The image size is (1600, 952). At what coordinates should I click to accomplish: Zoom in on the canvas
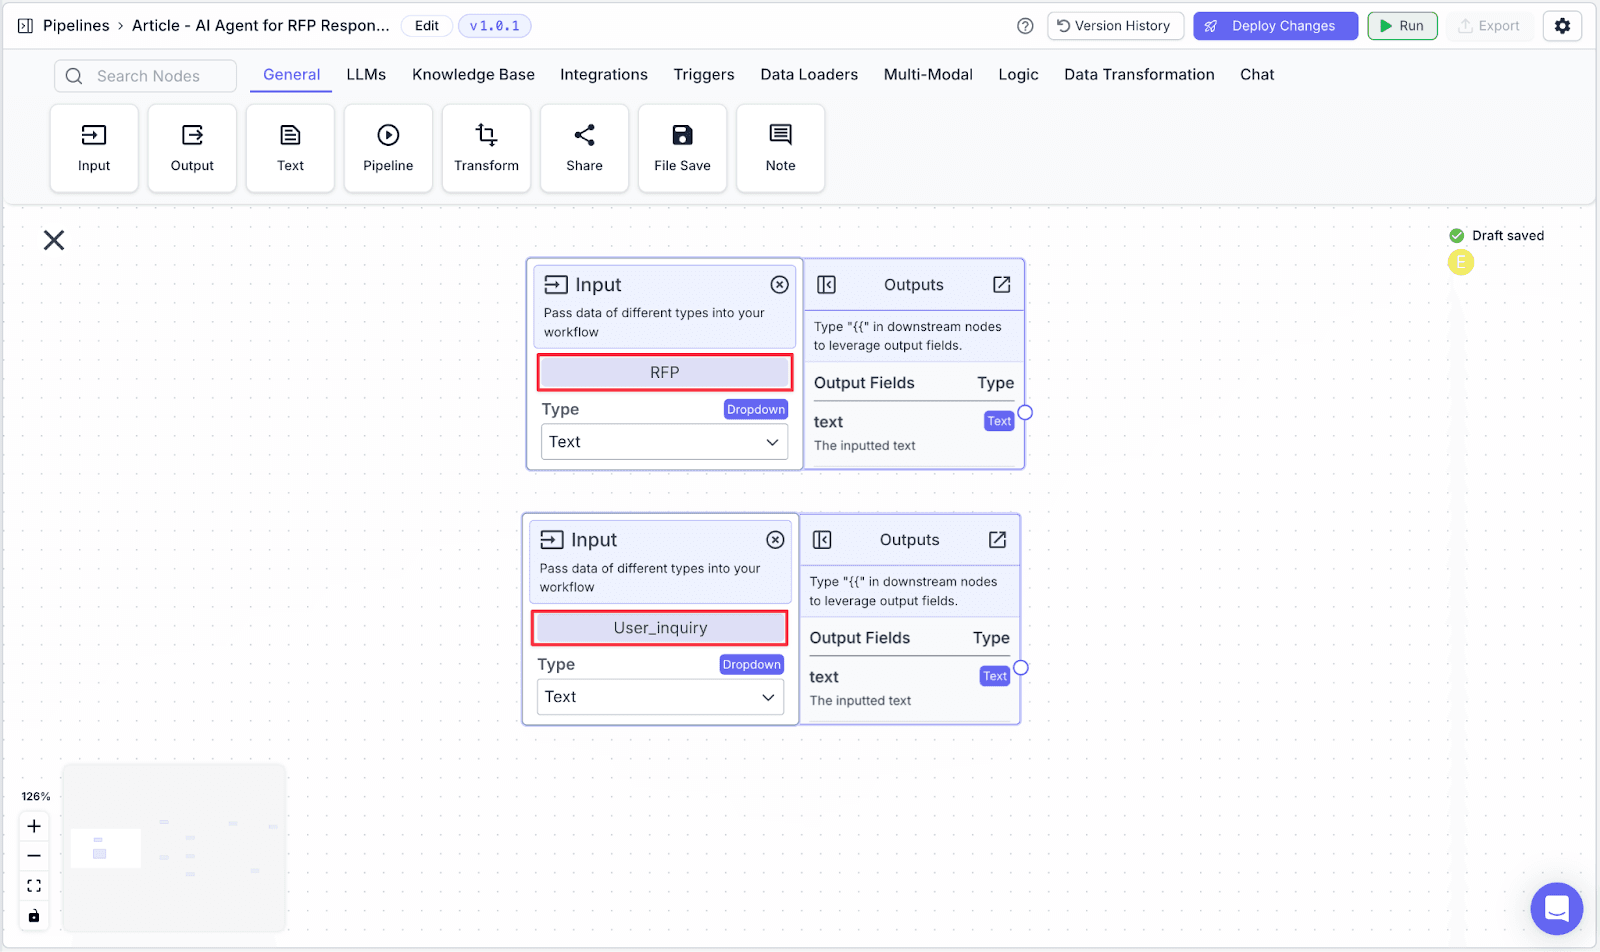pos(34,826)
